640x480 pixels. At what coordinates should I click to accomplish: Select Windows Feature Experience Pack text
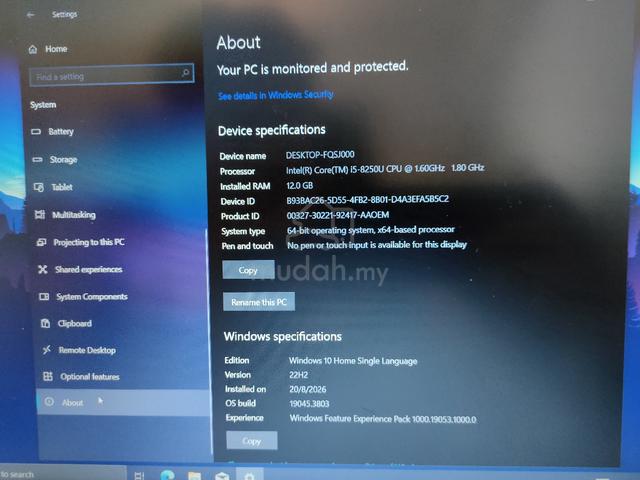pos(383,419)
